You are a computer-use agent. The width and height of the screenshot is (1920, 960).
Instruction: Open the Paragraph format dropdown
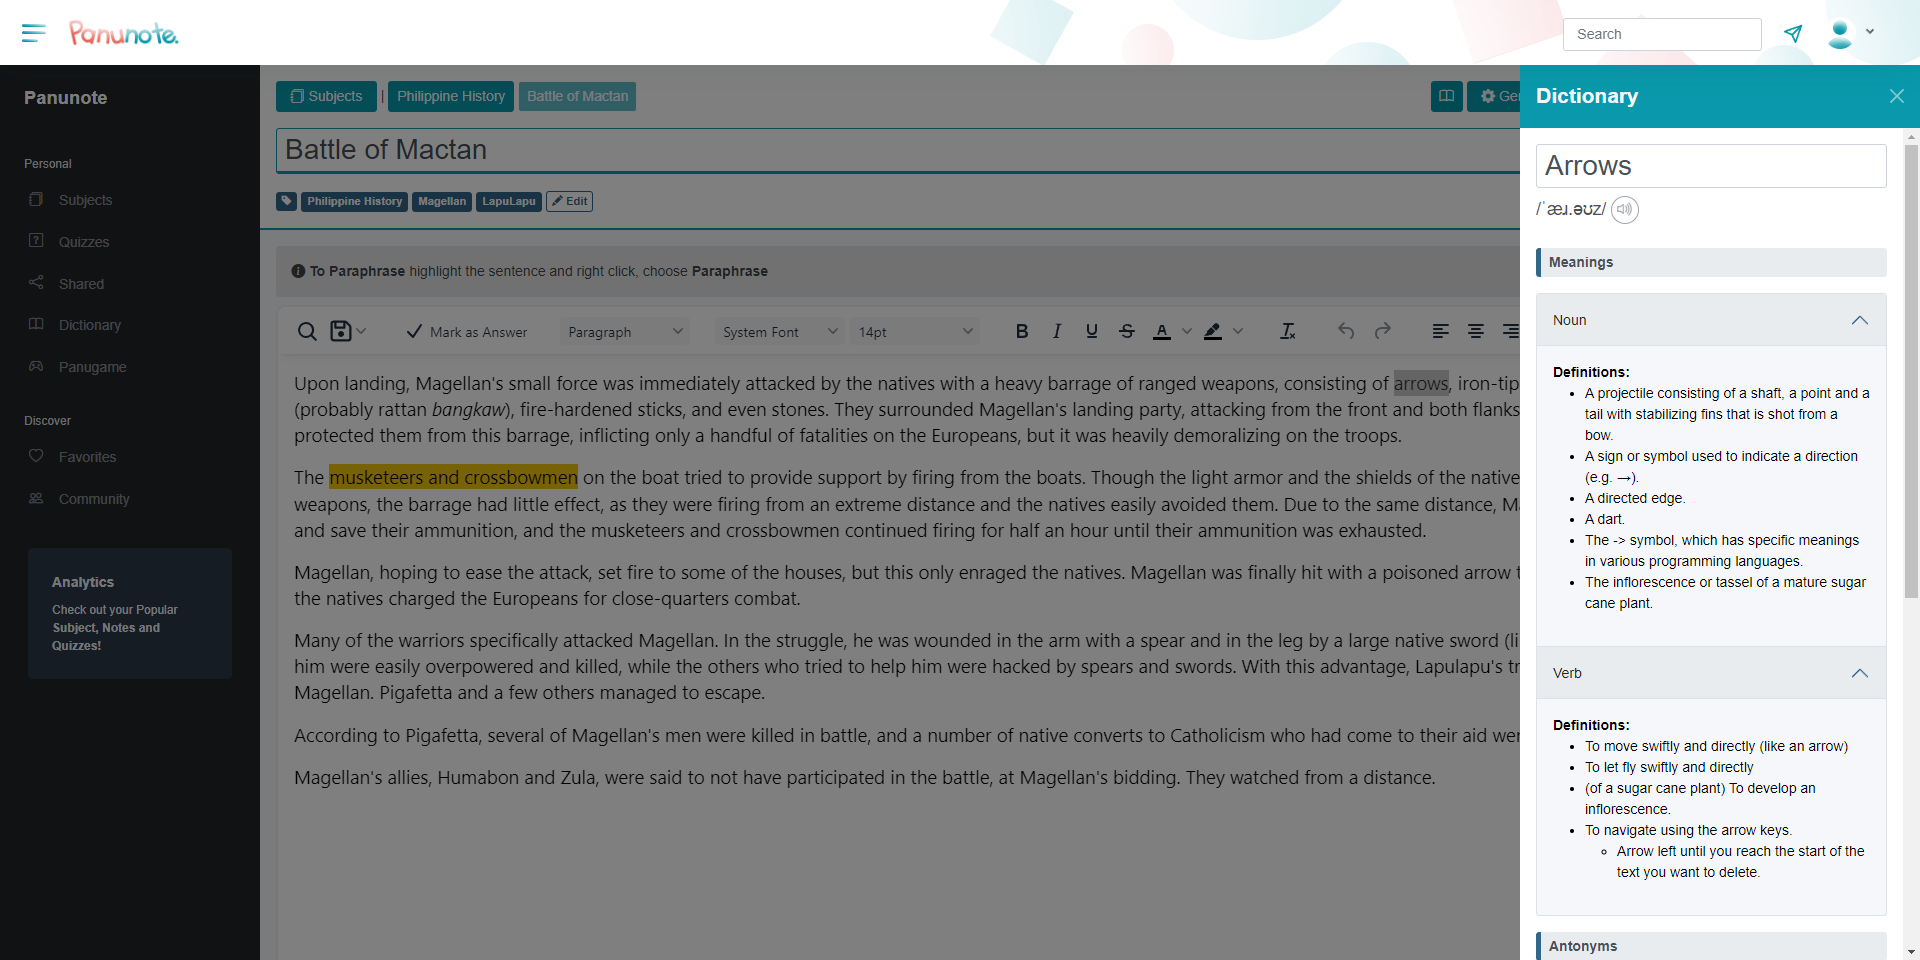[625, 332]
